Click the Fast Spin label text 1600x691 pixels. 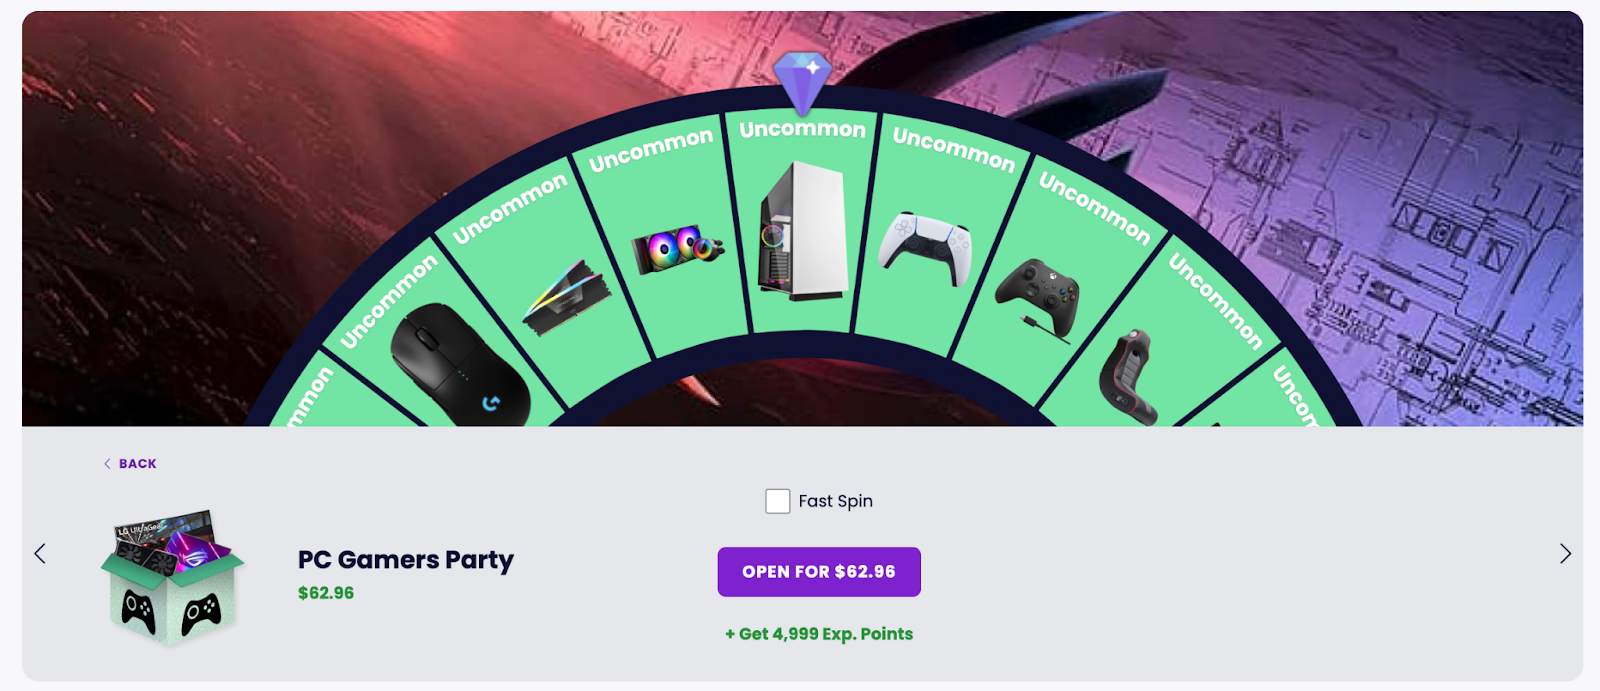point(835,501)
